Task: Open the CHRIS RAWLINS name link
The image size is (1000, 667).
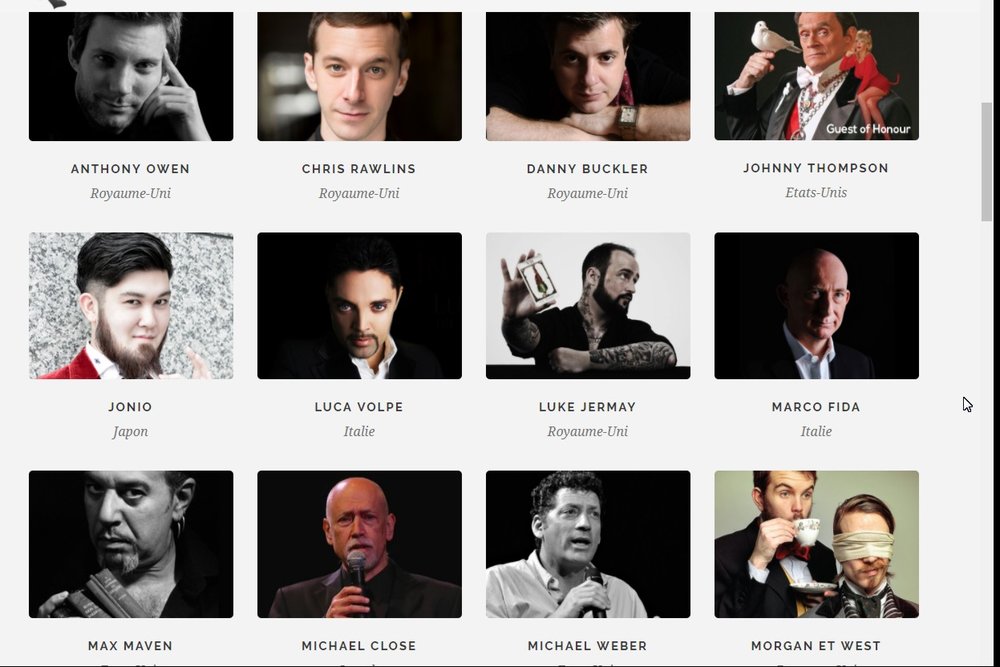Action: [x=359, y=169]
